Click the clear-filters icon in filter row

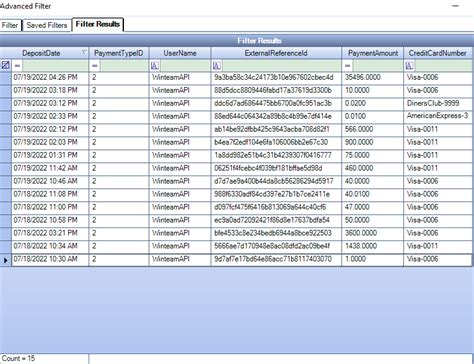(x=6, y=65)
